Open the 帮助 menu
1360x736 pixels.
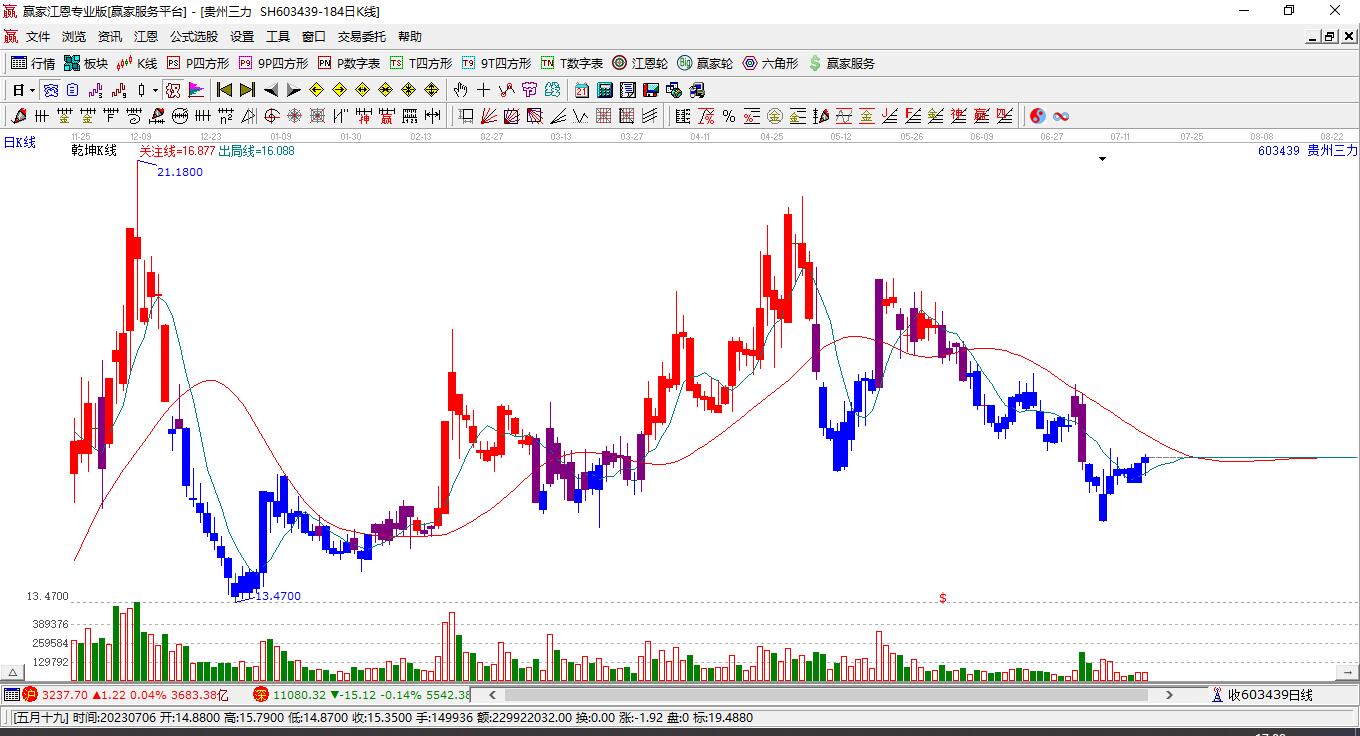410,37
